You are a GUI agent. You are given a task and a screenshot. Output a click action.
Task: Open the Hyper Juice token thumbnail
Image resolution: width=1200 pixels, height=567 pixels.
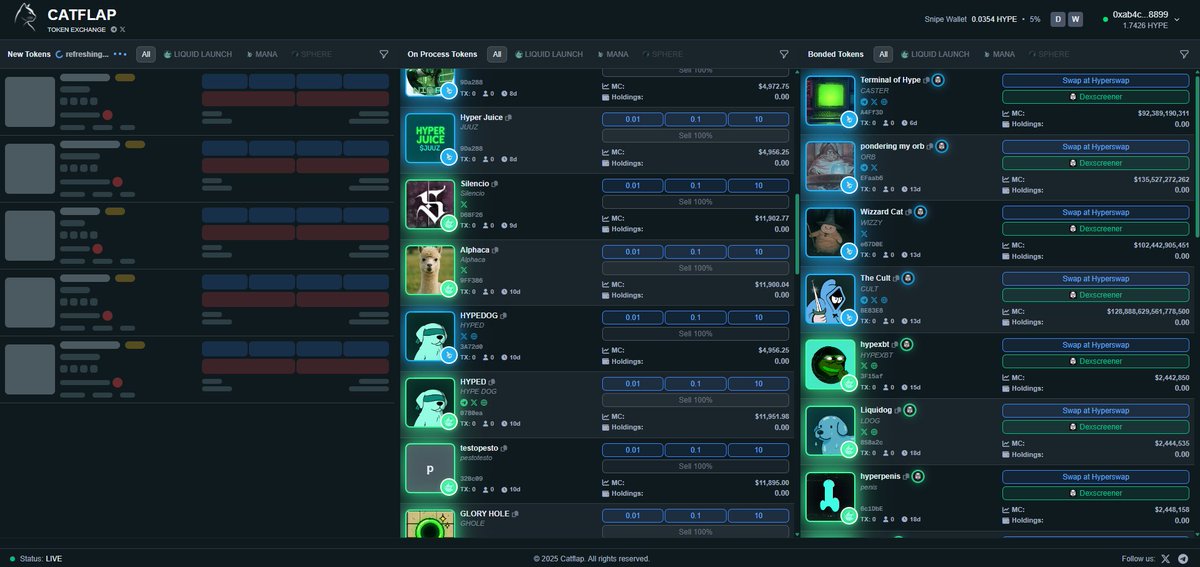(430, 138)
